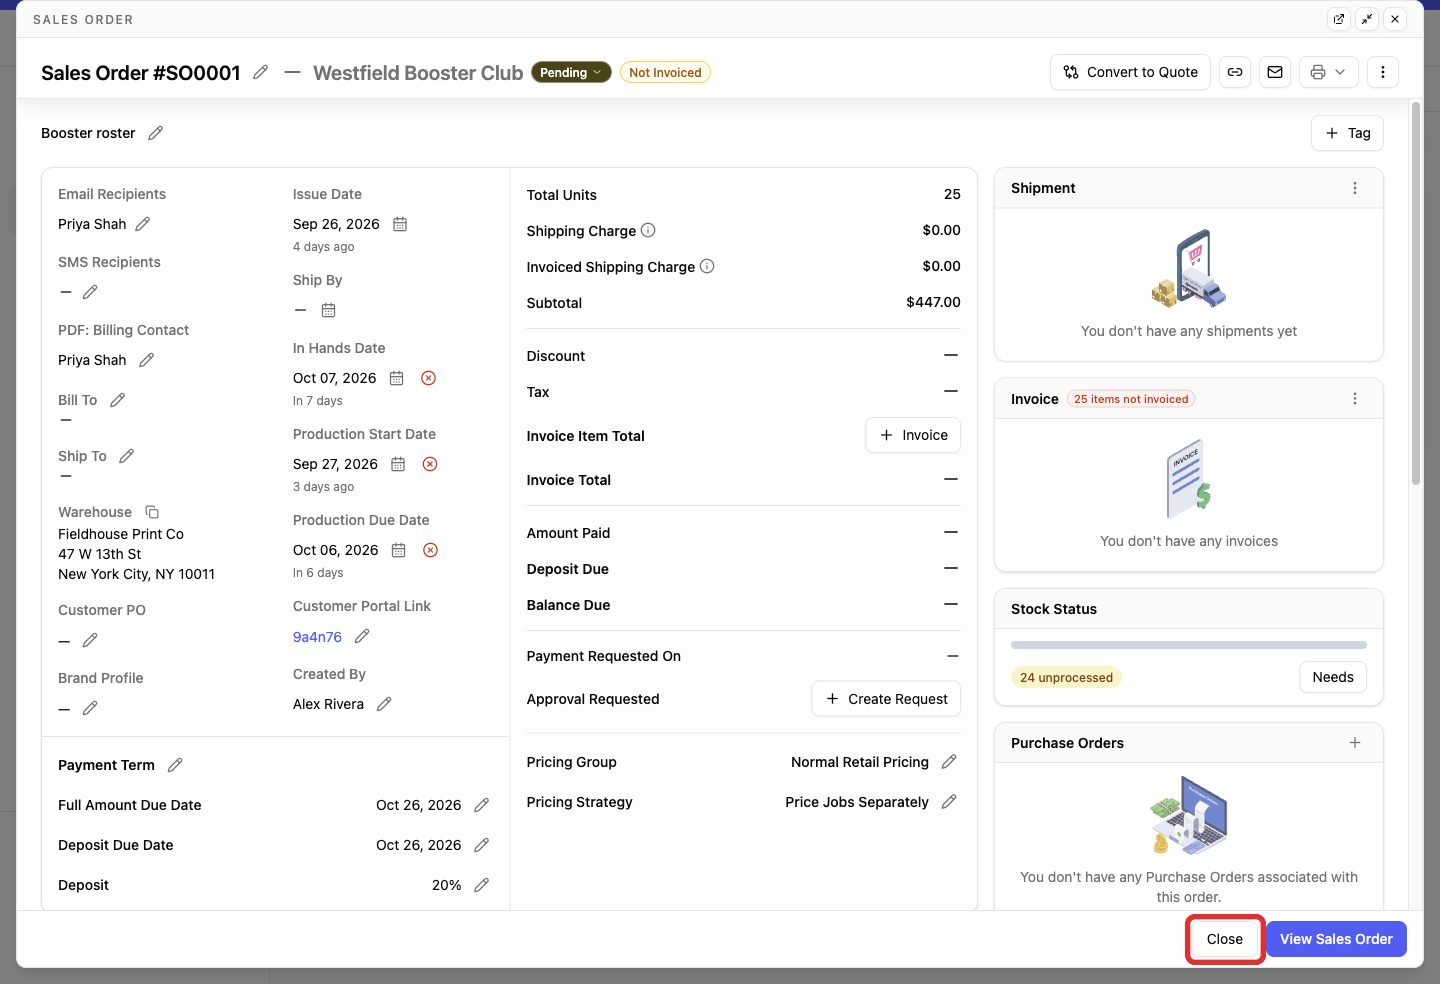Screen dimensions: 1440x984
Task: Show Shipping Charge info tooltip icon
Action: (x=648, y=230)
